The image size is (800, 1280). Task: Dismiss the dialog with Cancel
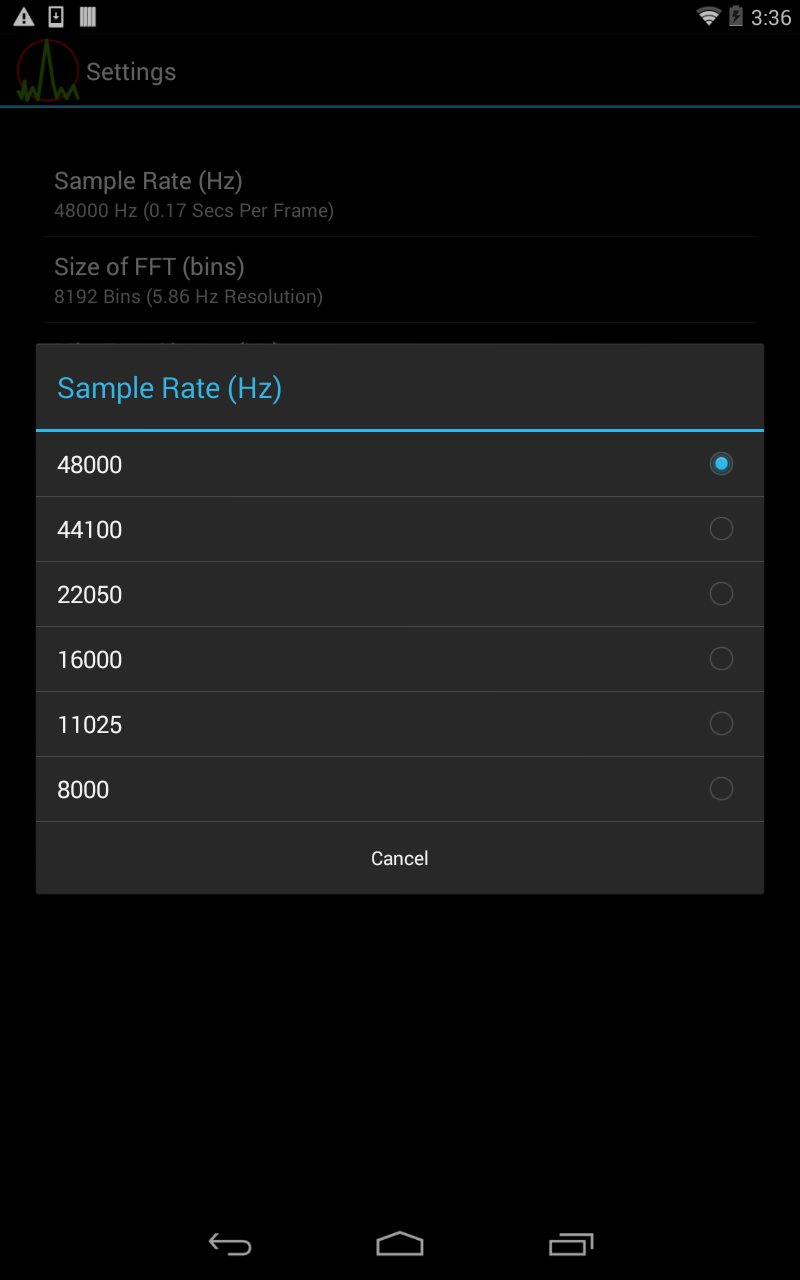pos(399,857)
